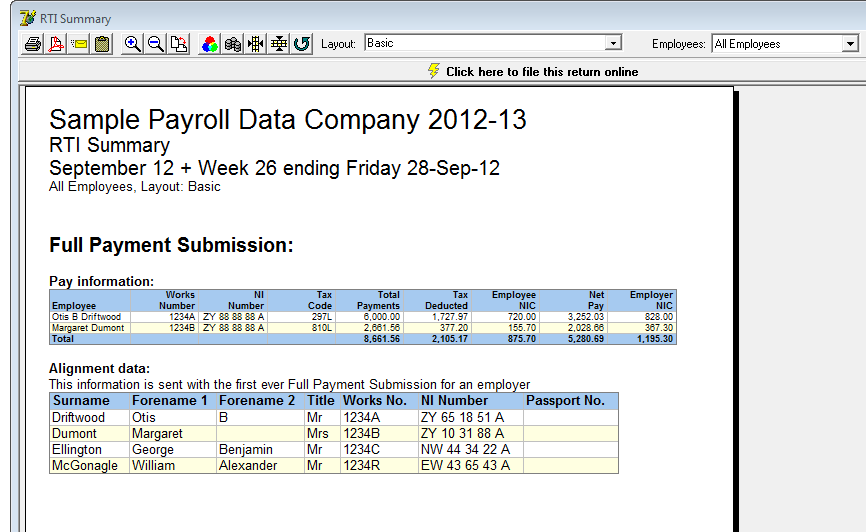The height and width of the screenshot is (532, 866).
Task: Click here to file this return online
Action: click(x=541, y=72)
